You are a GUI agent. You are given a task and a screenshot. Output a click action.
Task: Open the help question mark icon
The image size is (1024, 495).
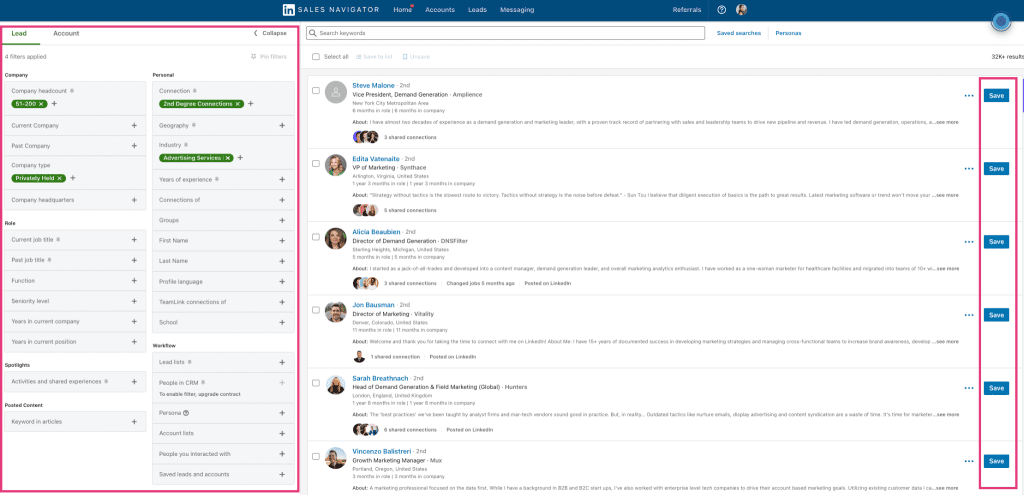pyautogui.click(x=722, y=10)
